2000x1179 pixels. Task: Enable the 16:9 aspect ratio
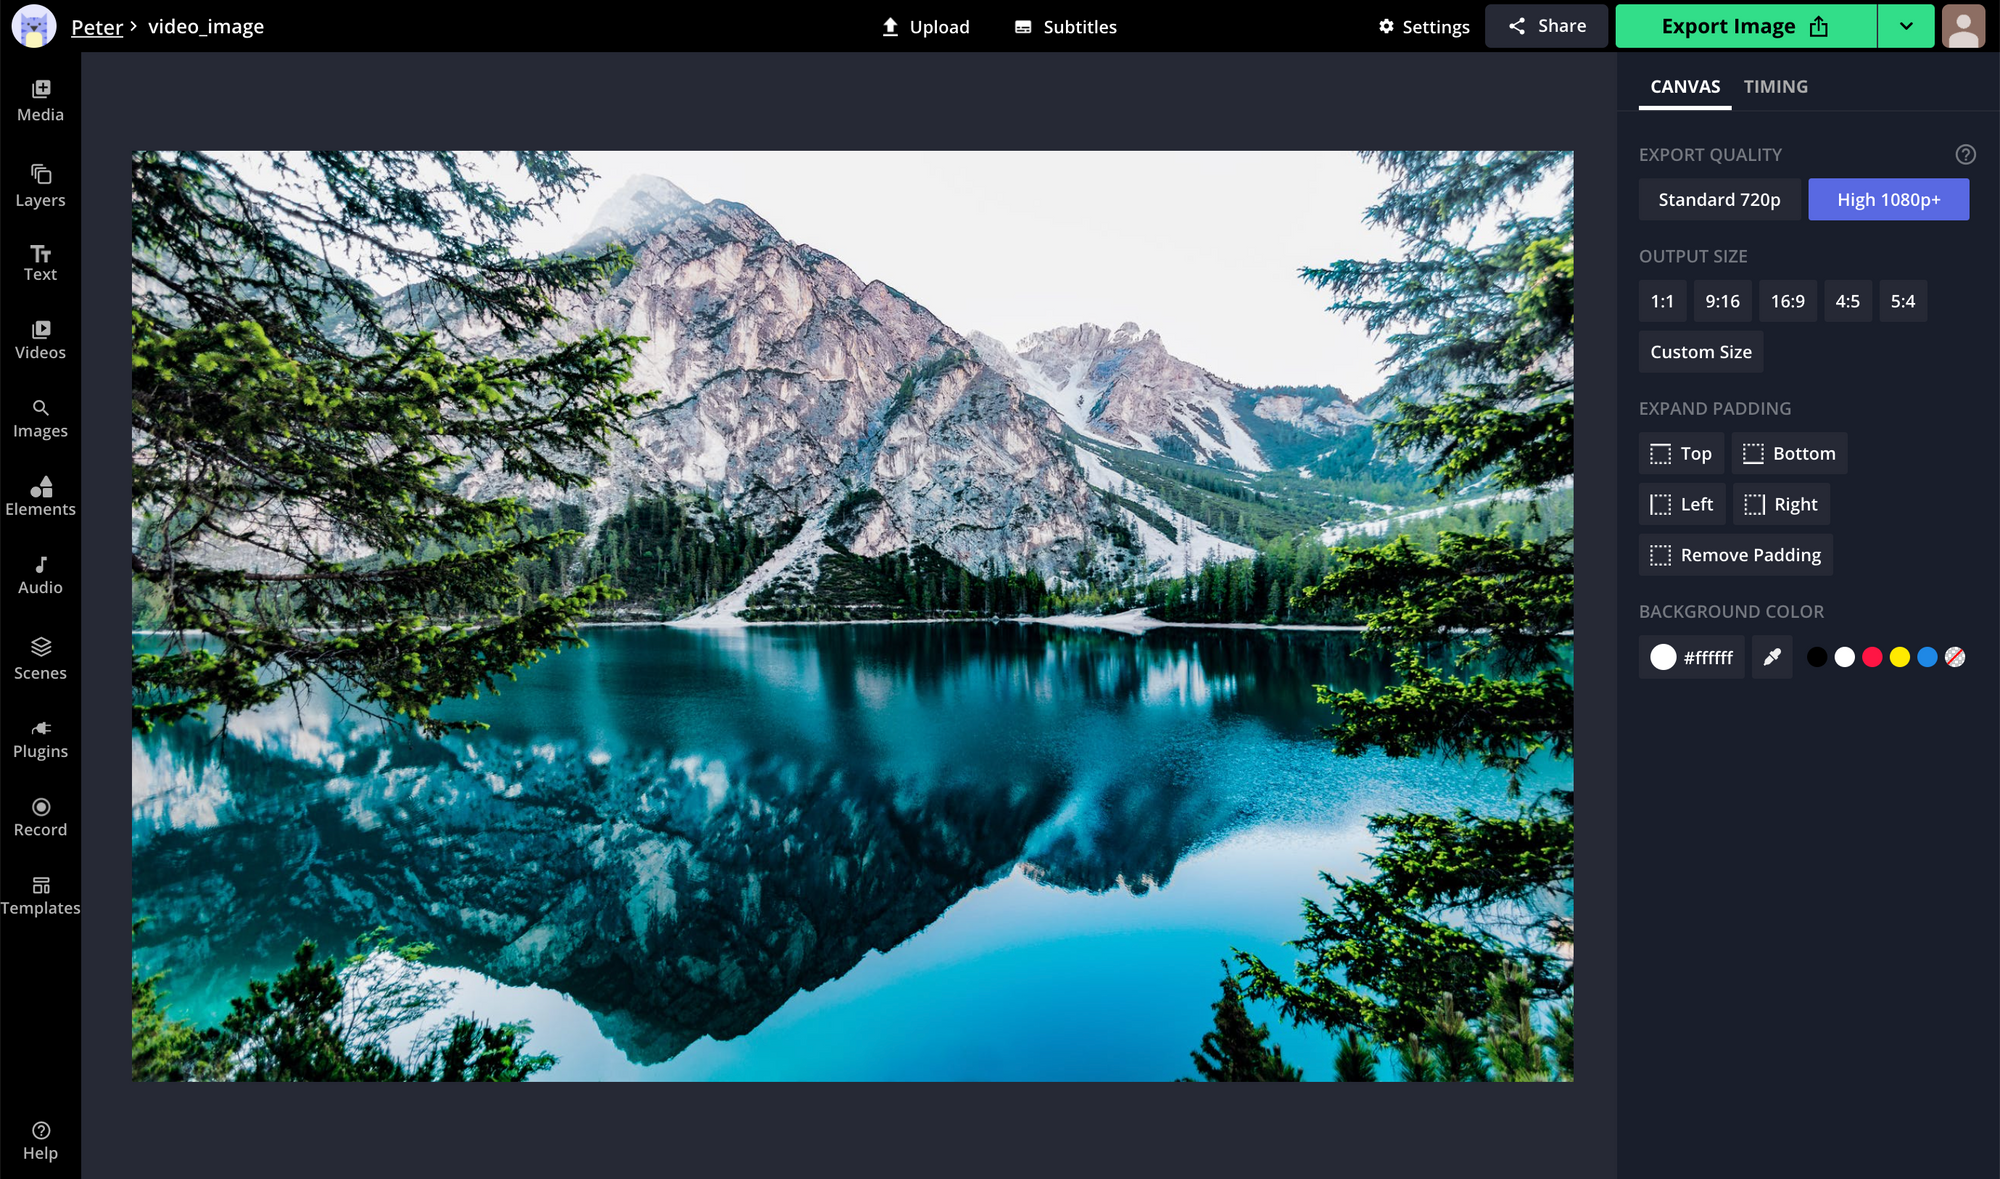[x=1788, y=301]
